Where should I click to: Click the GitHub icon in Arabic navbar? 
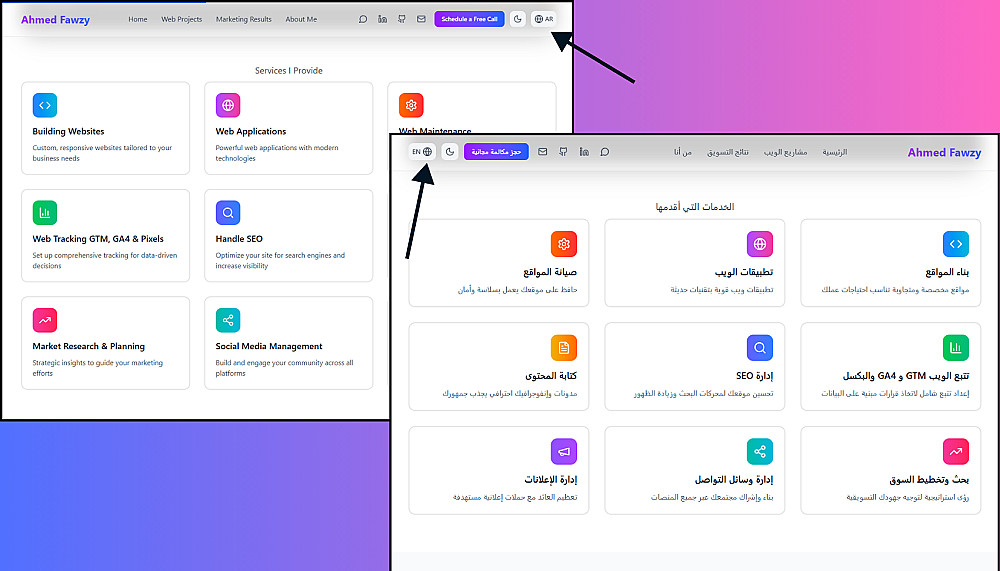563,152
